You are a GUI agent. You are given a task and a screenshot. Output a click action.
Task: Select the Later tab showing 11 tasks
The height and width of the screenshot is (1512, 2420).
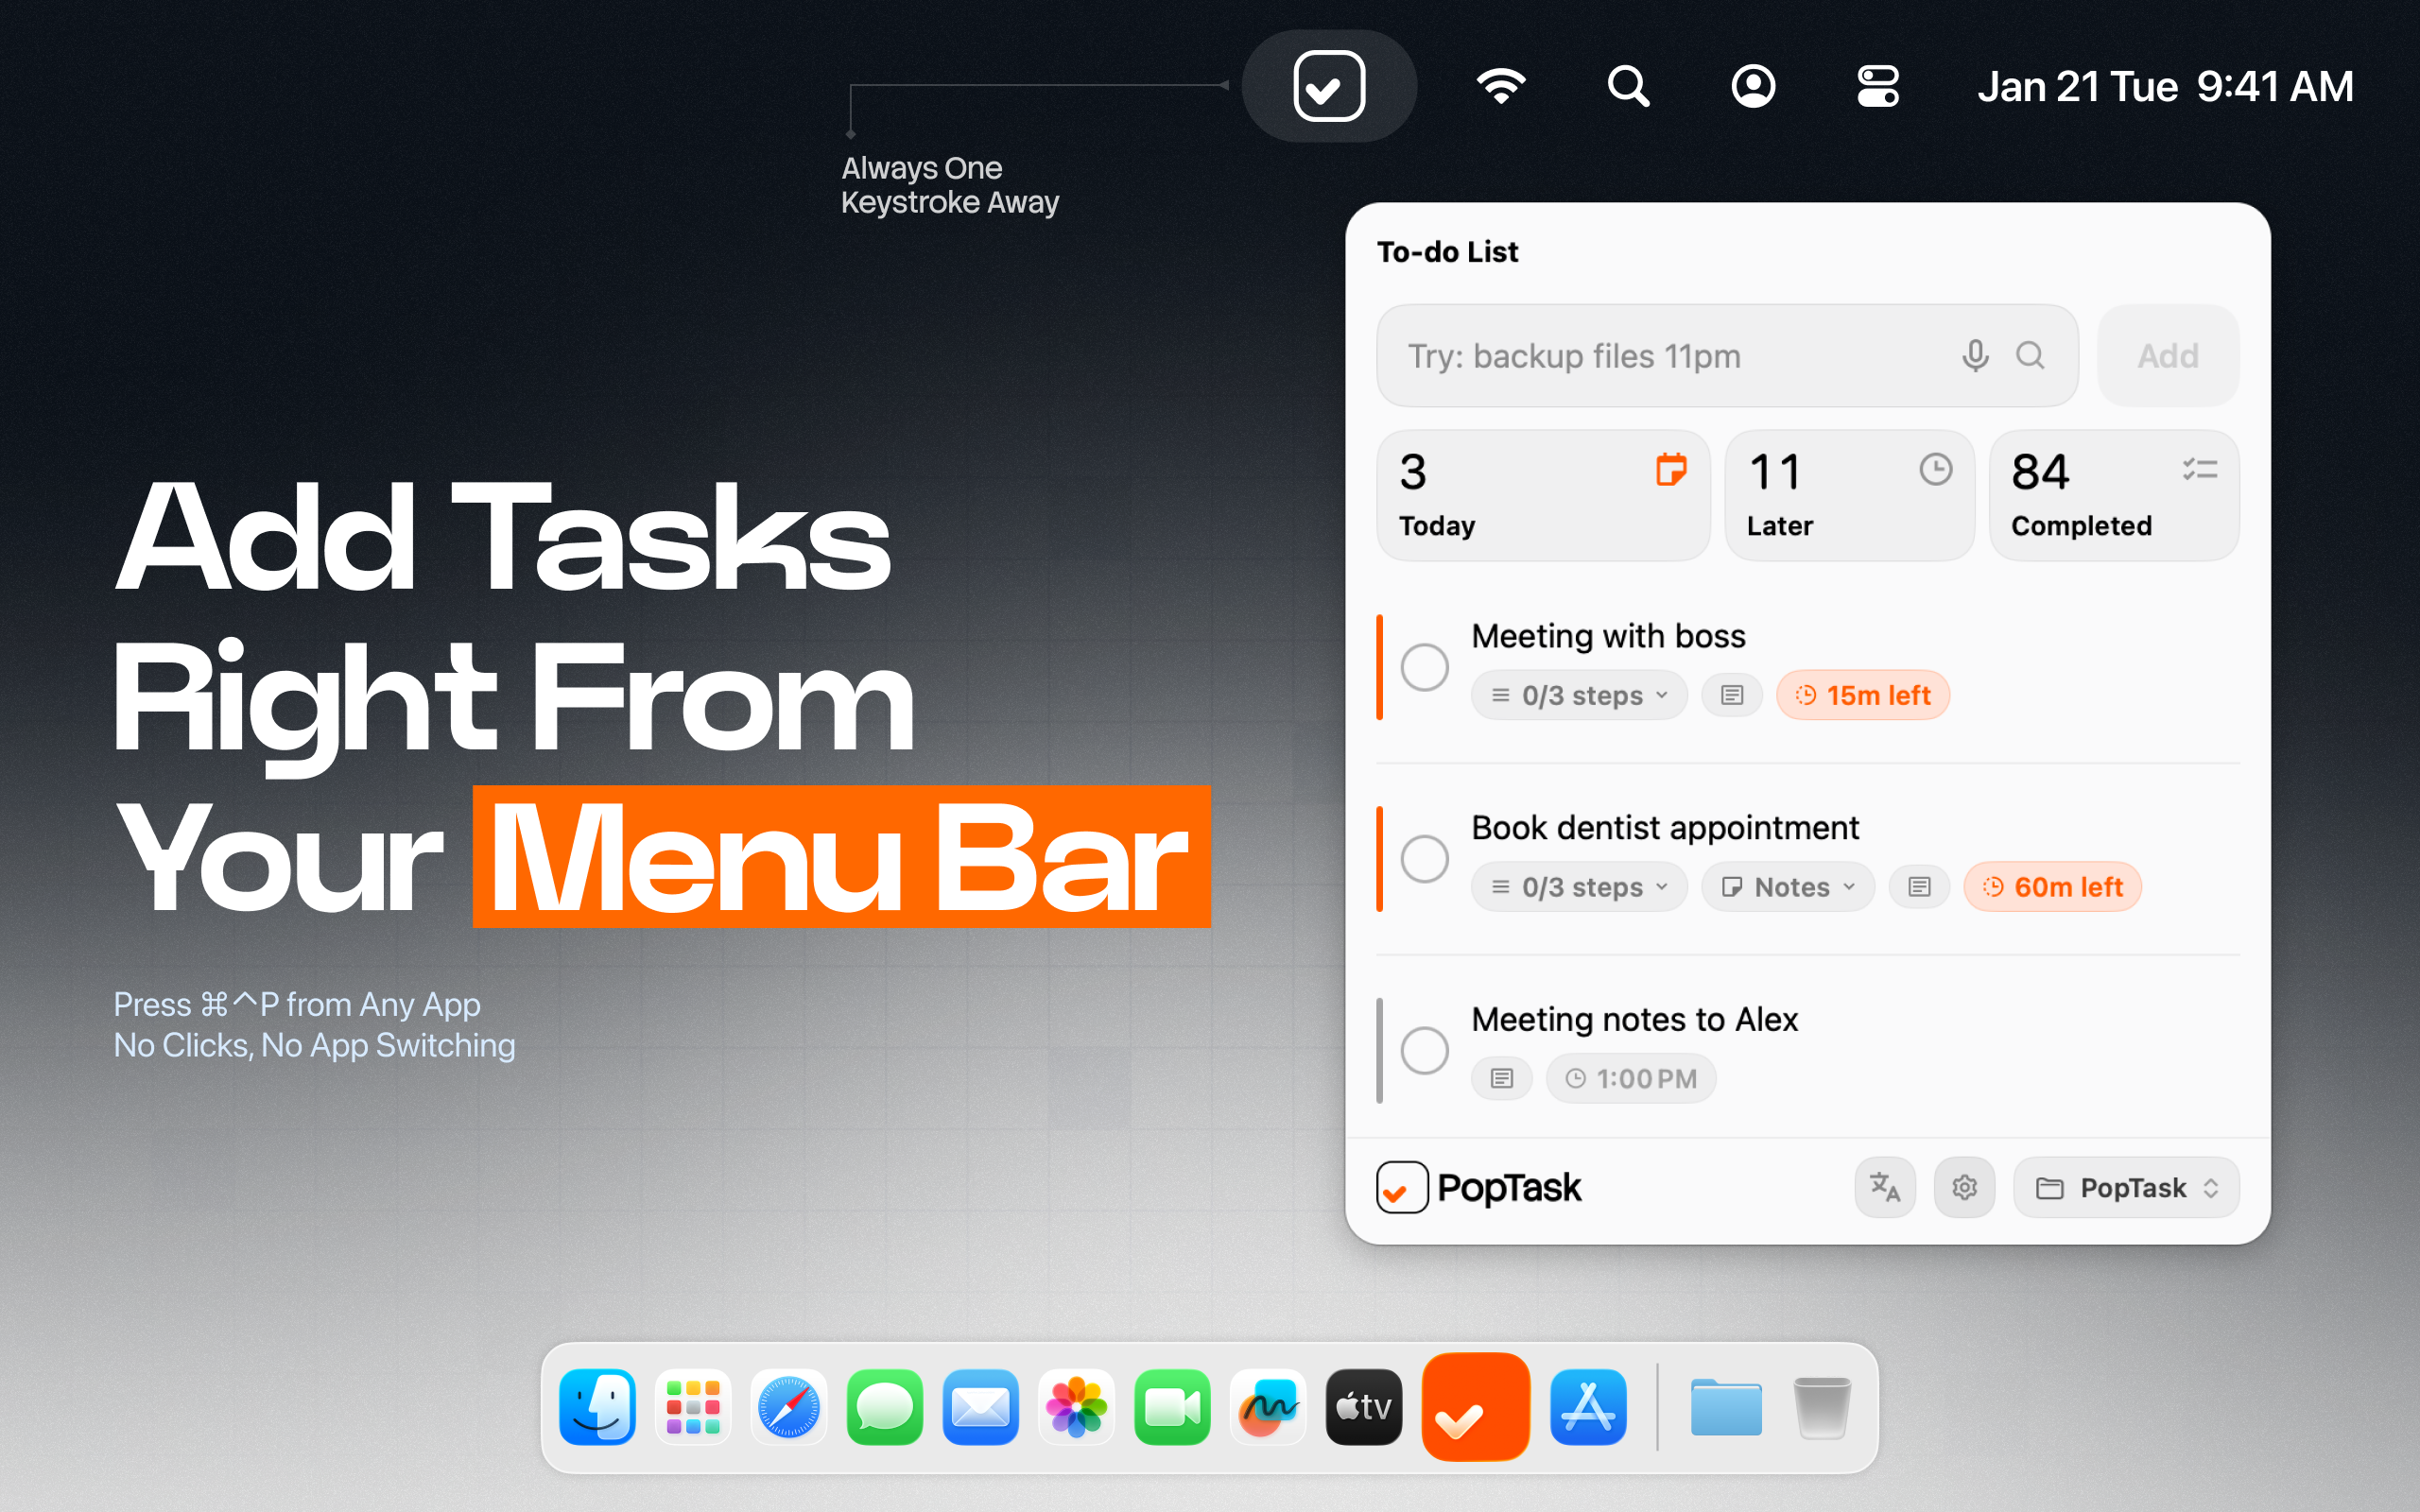(x=1849, y=496)
